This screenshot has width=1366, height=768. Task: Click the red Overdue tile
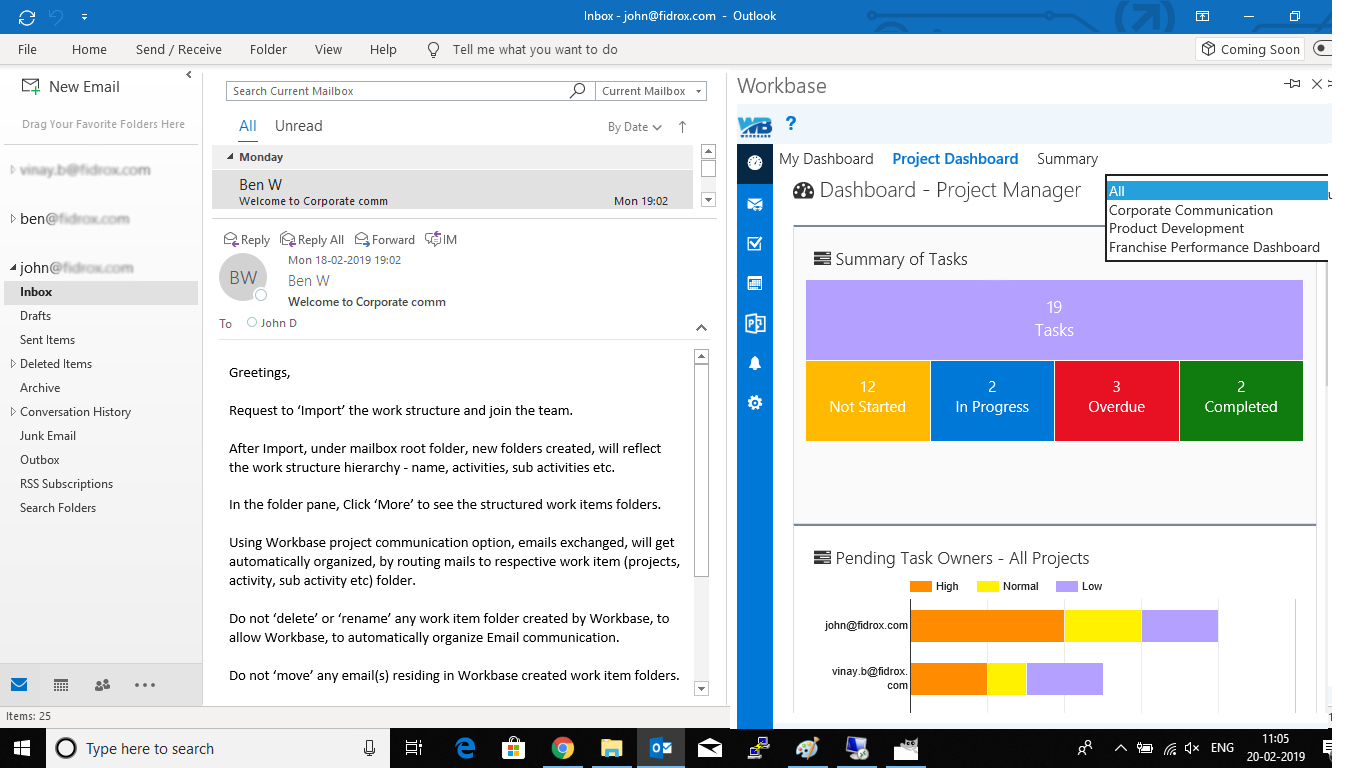tap(1116, 400)
